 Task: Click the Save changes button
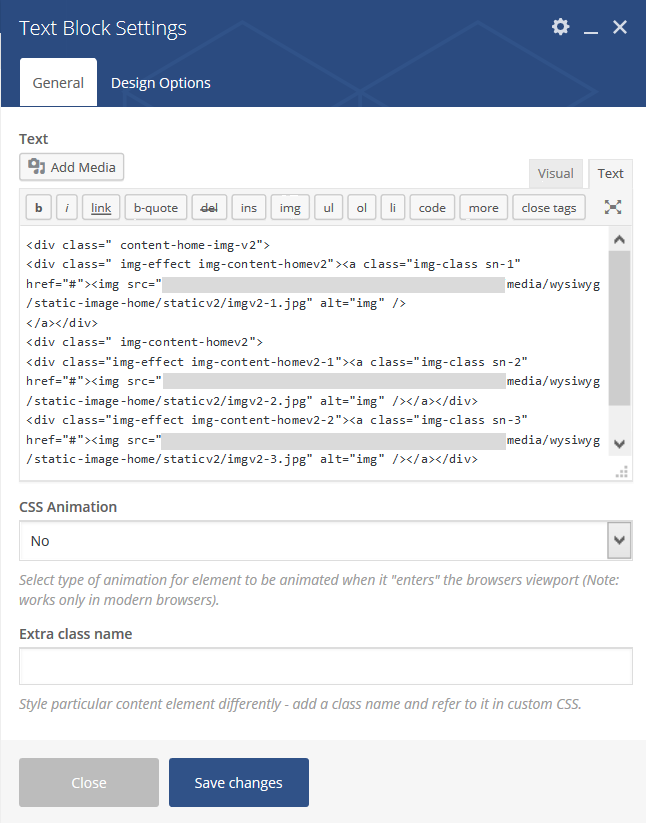(239, 782)
